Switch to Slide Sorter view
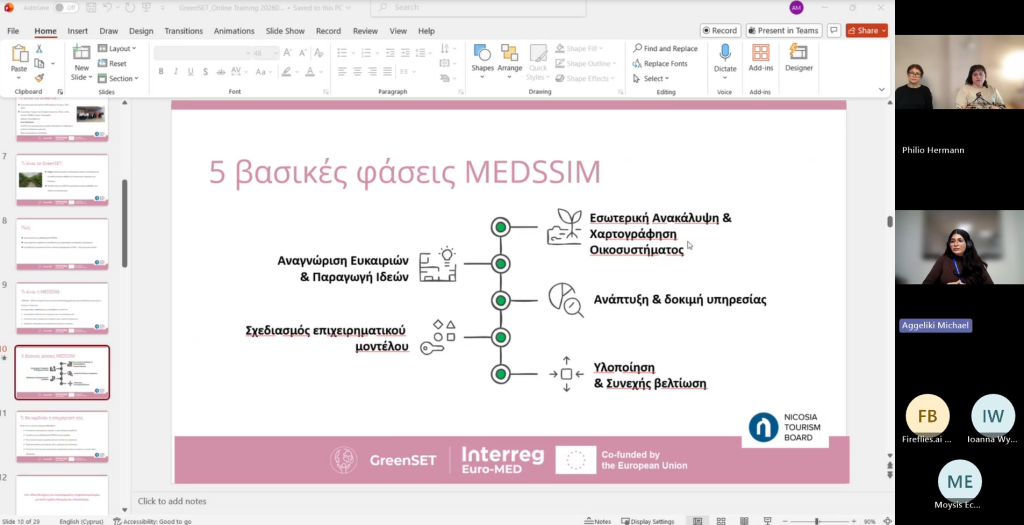Viewport: 1024px width, 525px height. (x=720, y=521)
